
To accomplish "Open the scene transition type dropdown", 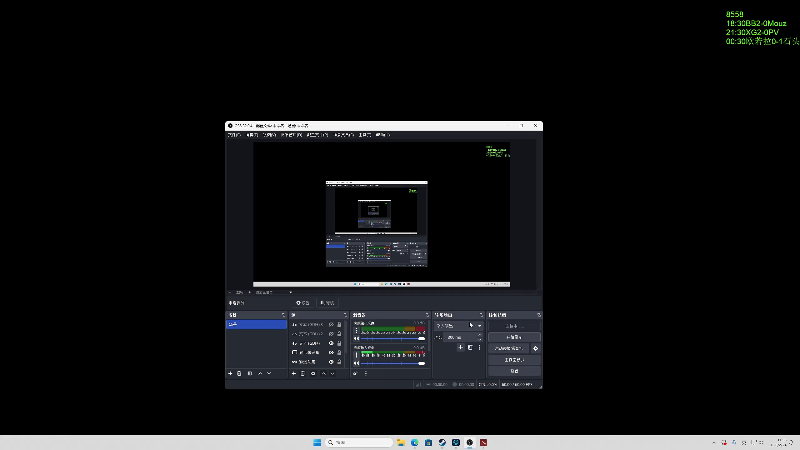I will [x=458, y=326].
